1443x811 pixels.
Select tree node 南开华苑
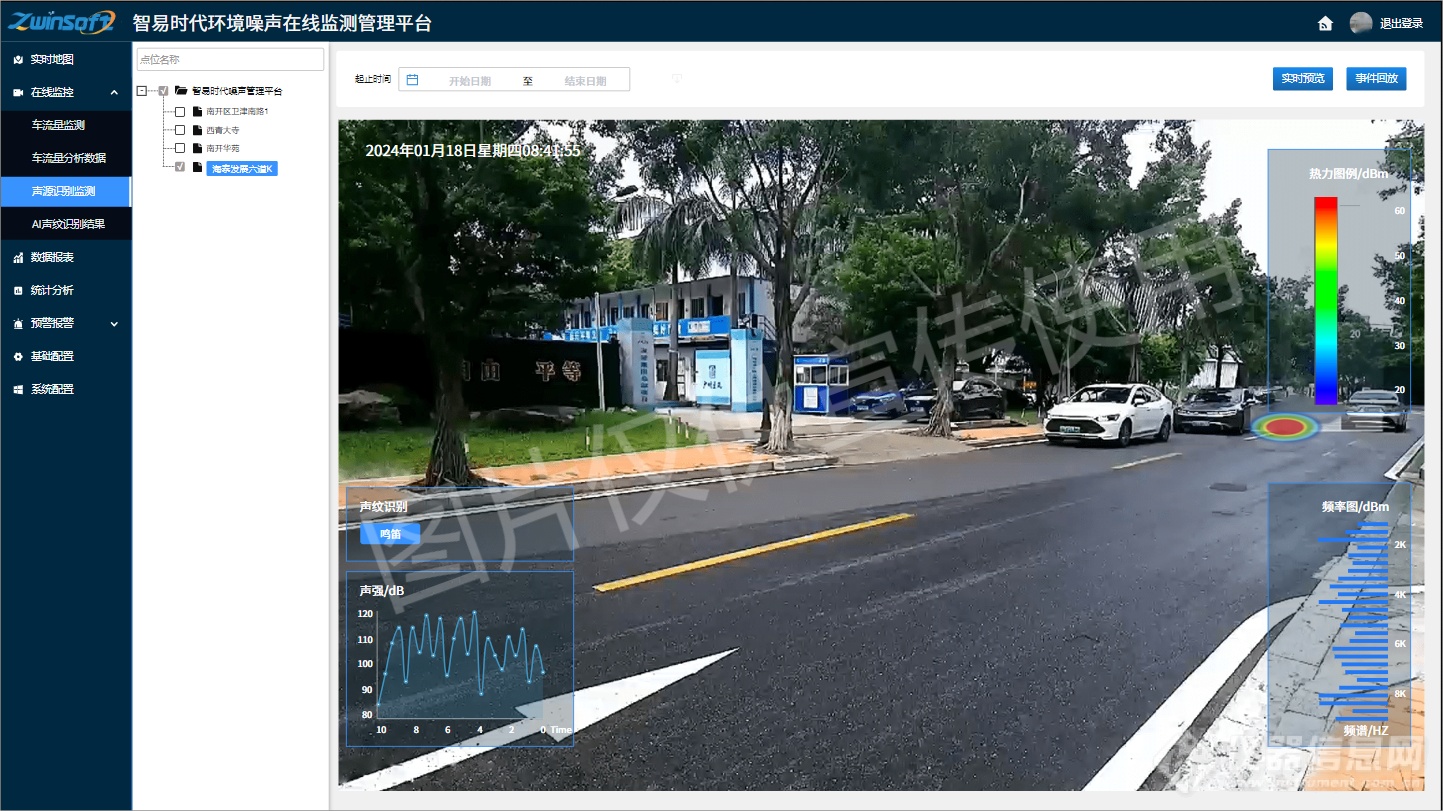[223, 148]
